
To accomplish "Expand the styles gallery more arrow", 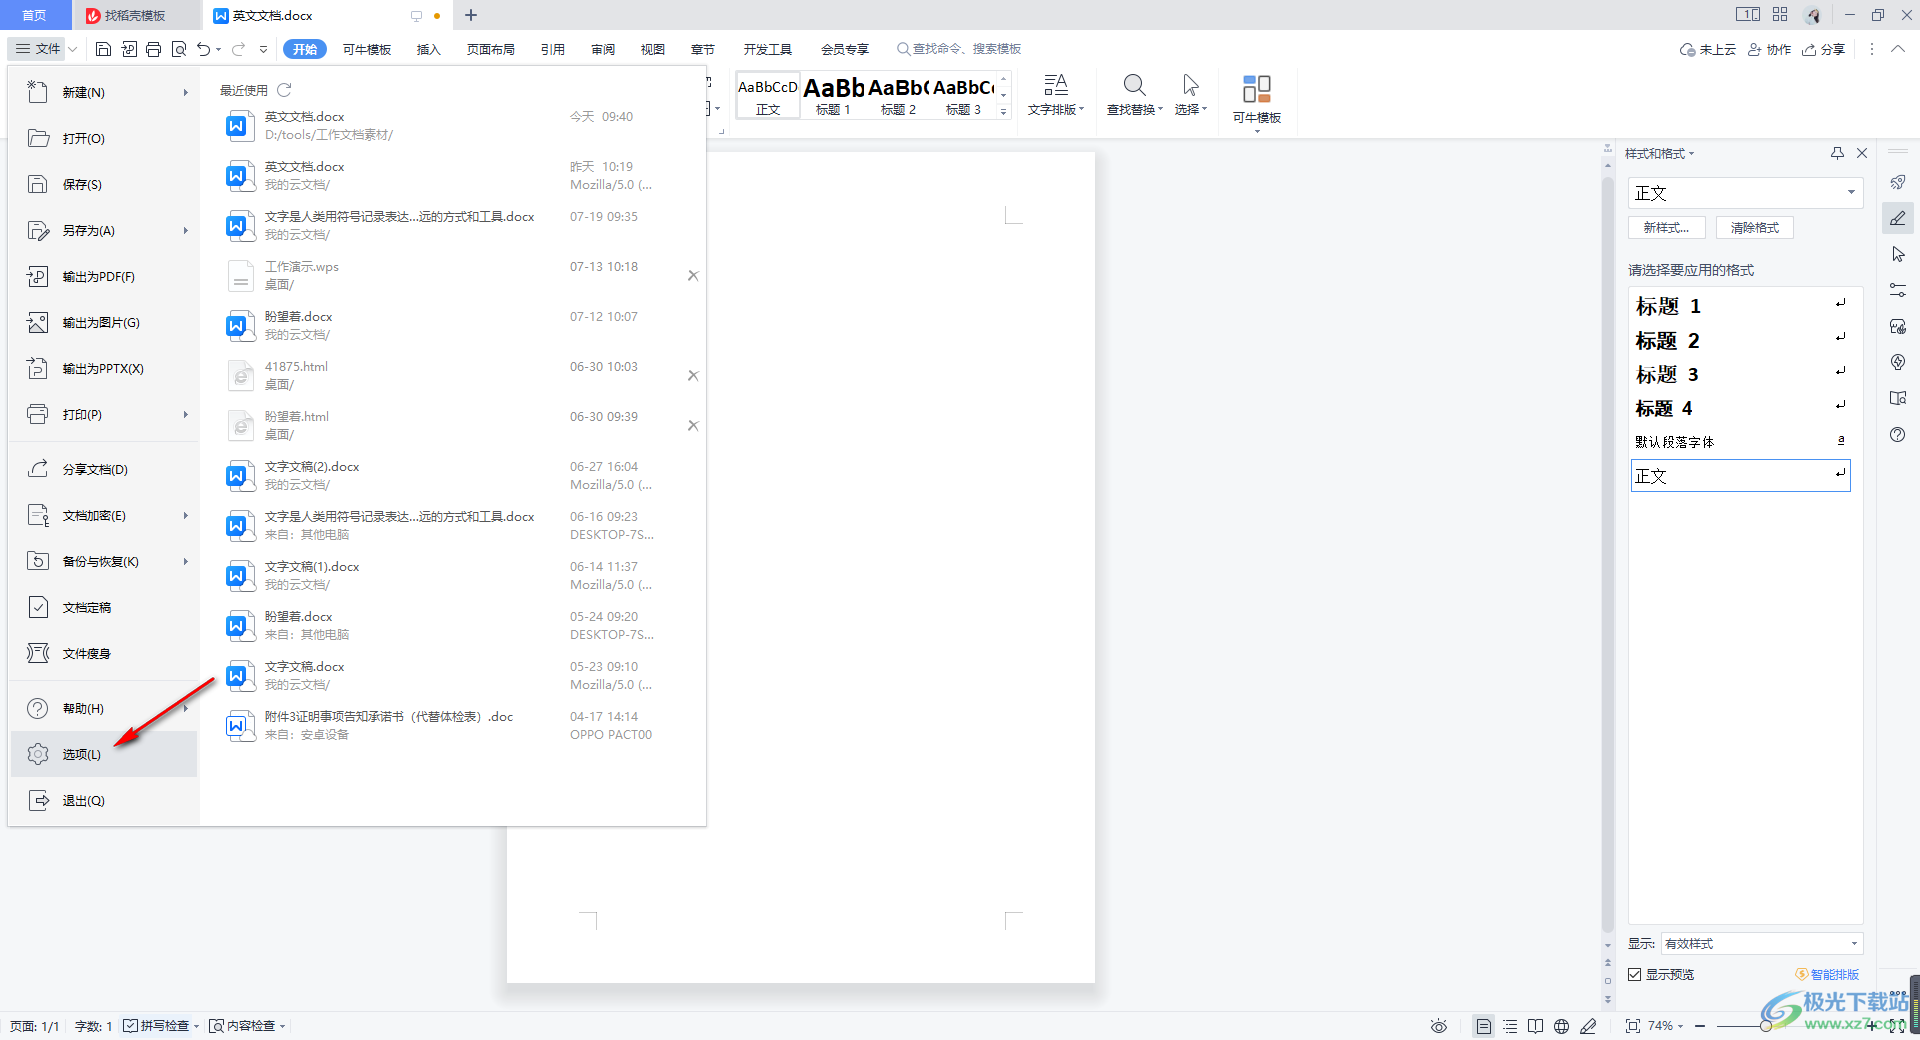I will (1004, 112).
